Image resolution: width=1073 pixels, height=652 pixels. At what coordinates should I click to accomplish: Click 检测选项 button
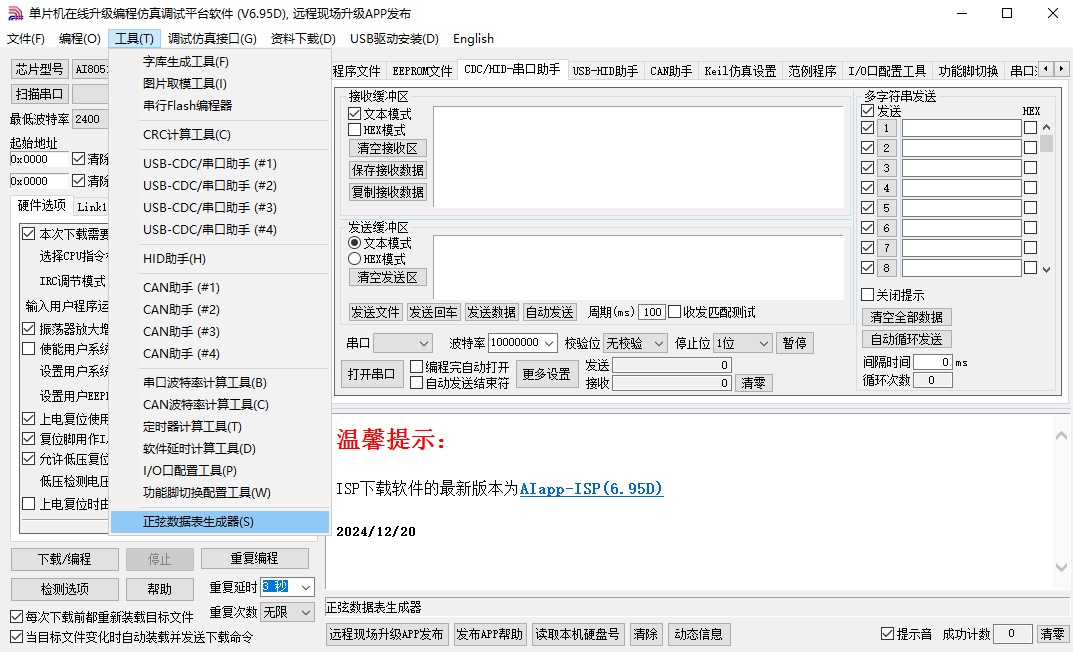click(65, 589)
